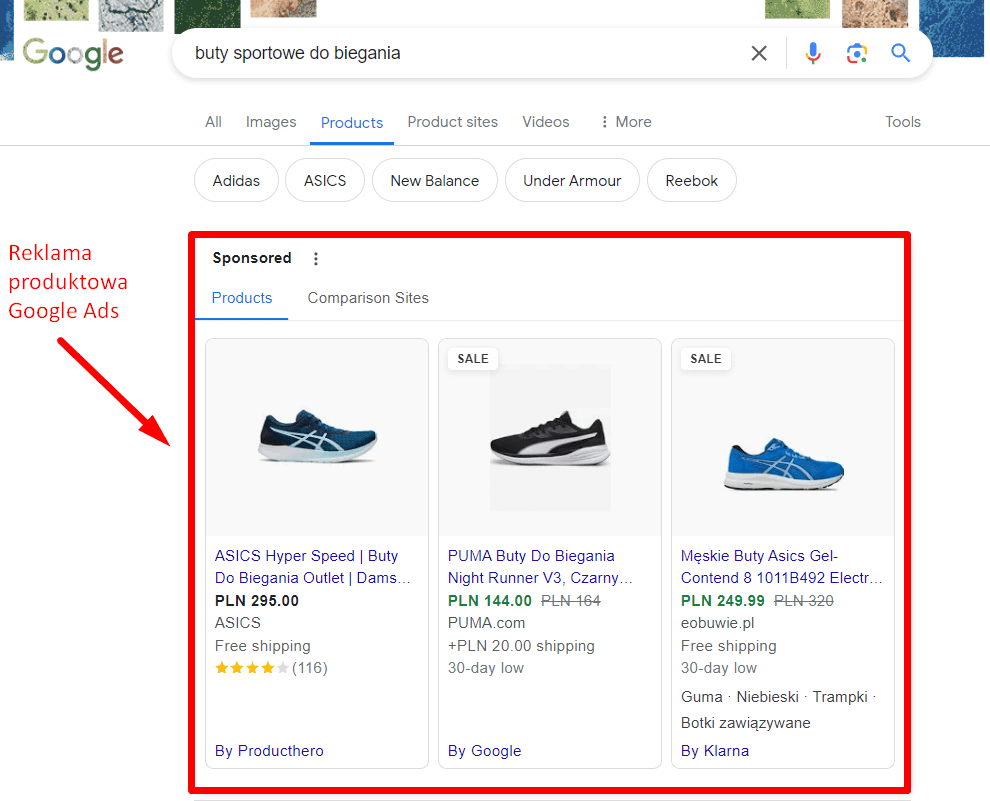The width and height of the screenshot is (990, 801).
Task: Click the blue search magnifier icon
Action: tap(899, 53)
